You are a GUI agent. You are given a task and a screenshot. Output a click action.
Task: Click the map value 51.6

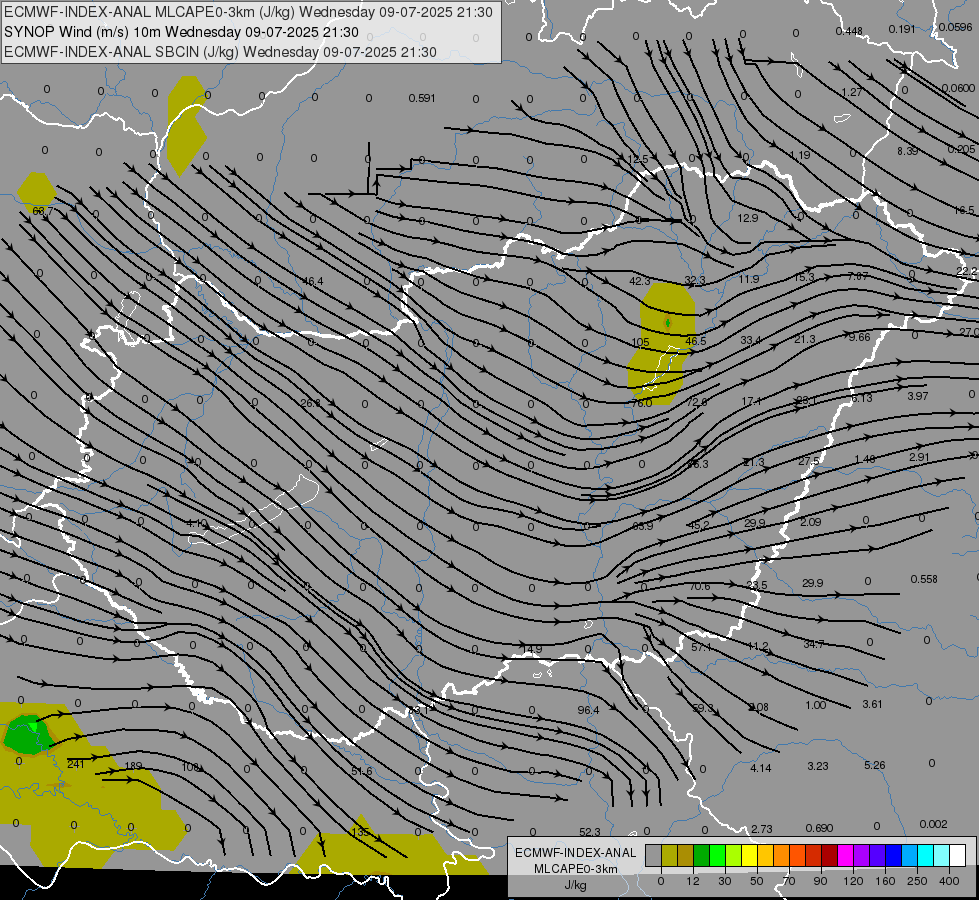click(362, 771)
